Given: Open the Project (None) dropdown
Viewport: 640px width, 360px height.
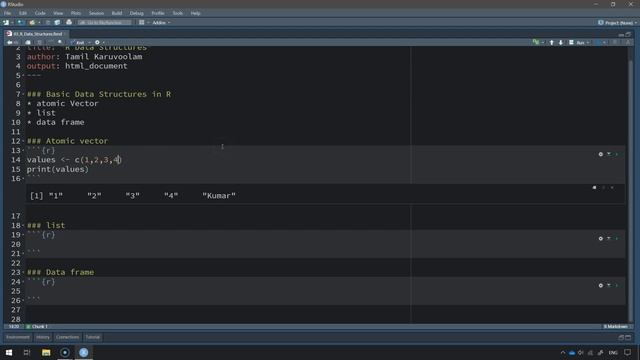Looking at the screenshot, I should pos(618,23).
